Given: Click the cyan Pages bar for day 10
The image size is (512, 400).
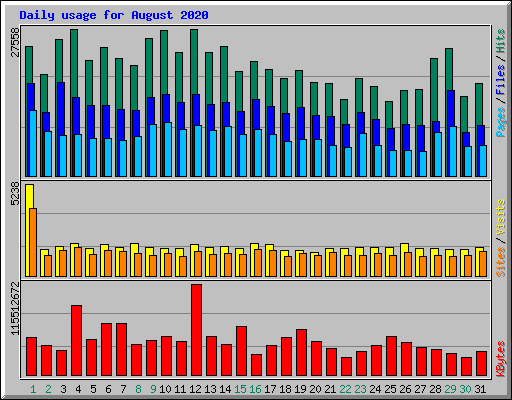Looking at the screenshot, I should pos(168,149).
